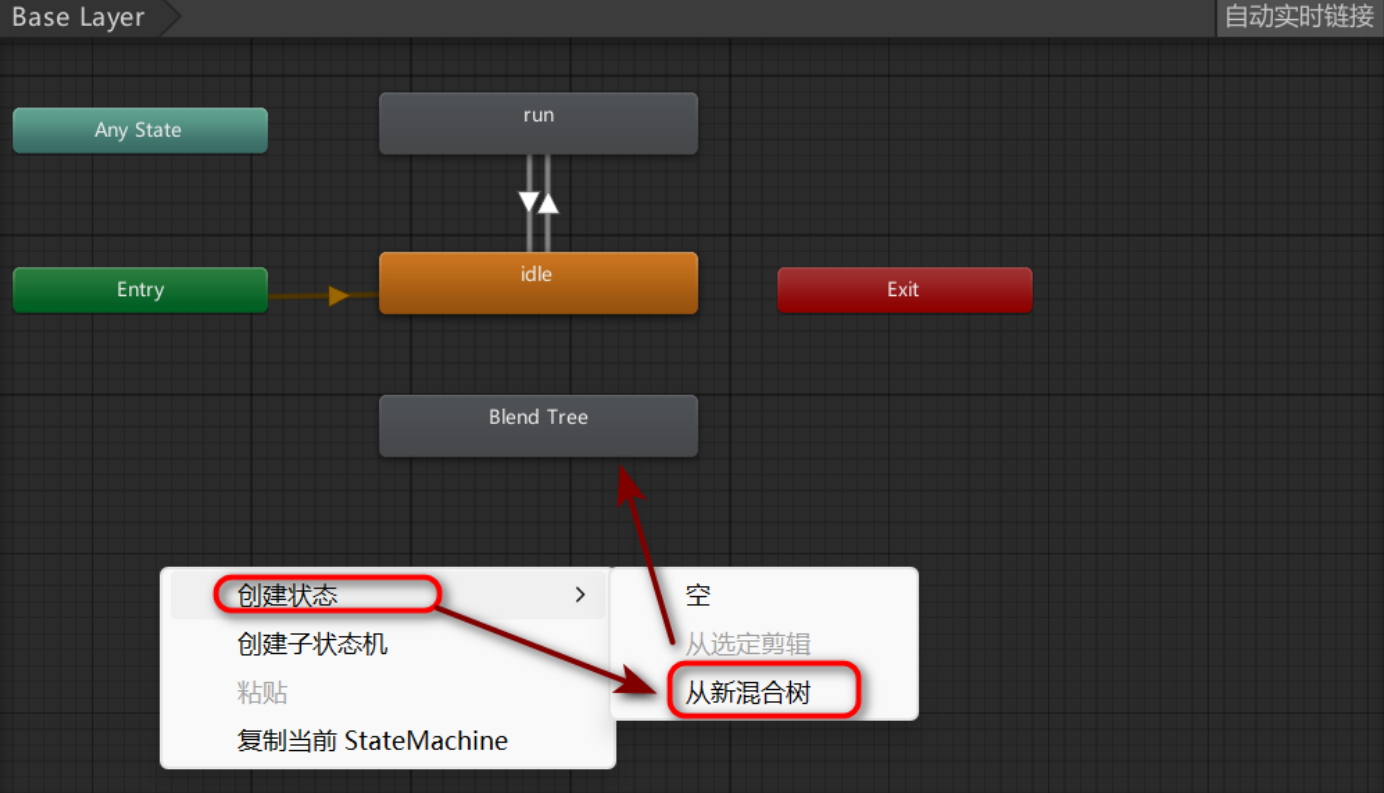
Task: Select the idle state node
Action: click(x=538, y=282)
